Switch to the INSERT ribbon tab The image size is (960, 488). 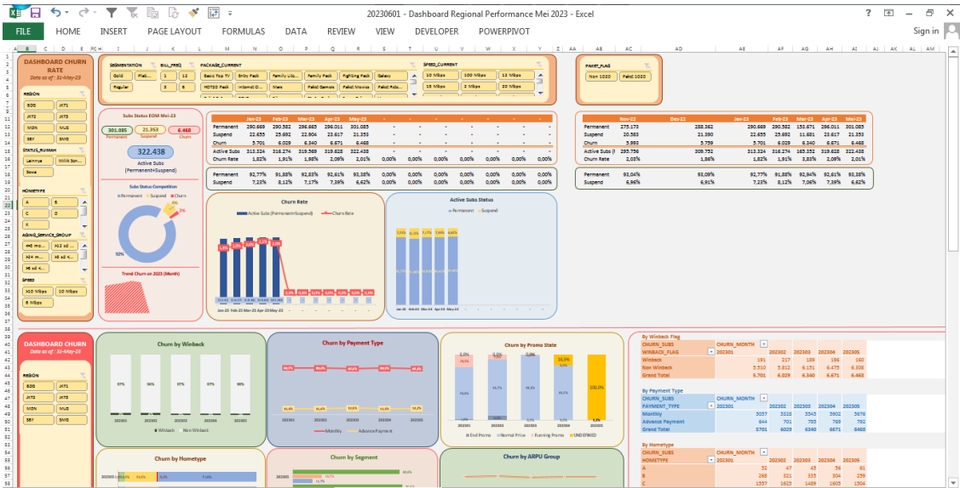click(113, 31)
